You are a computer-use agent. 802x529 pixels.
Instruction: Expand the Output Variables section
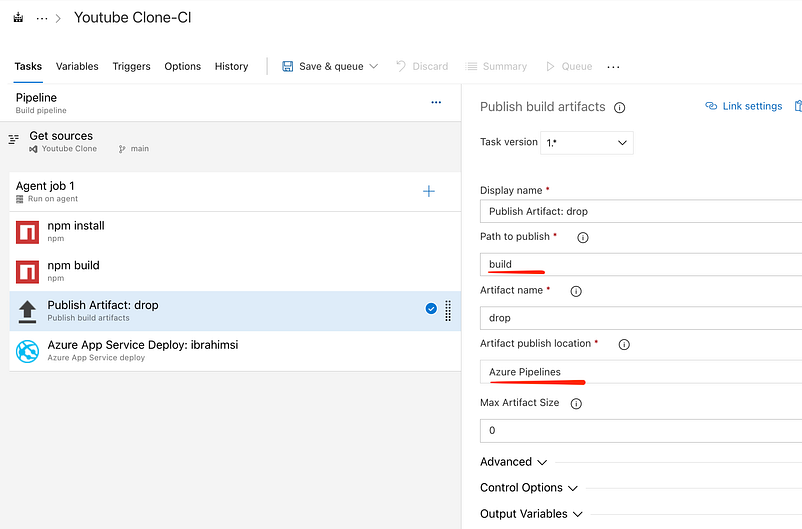pyautogui.click(x=531, y=514)
